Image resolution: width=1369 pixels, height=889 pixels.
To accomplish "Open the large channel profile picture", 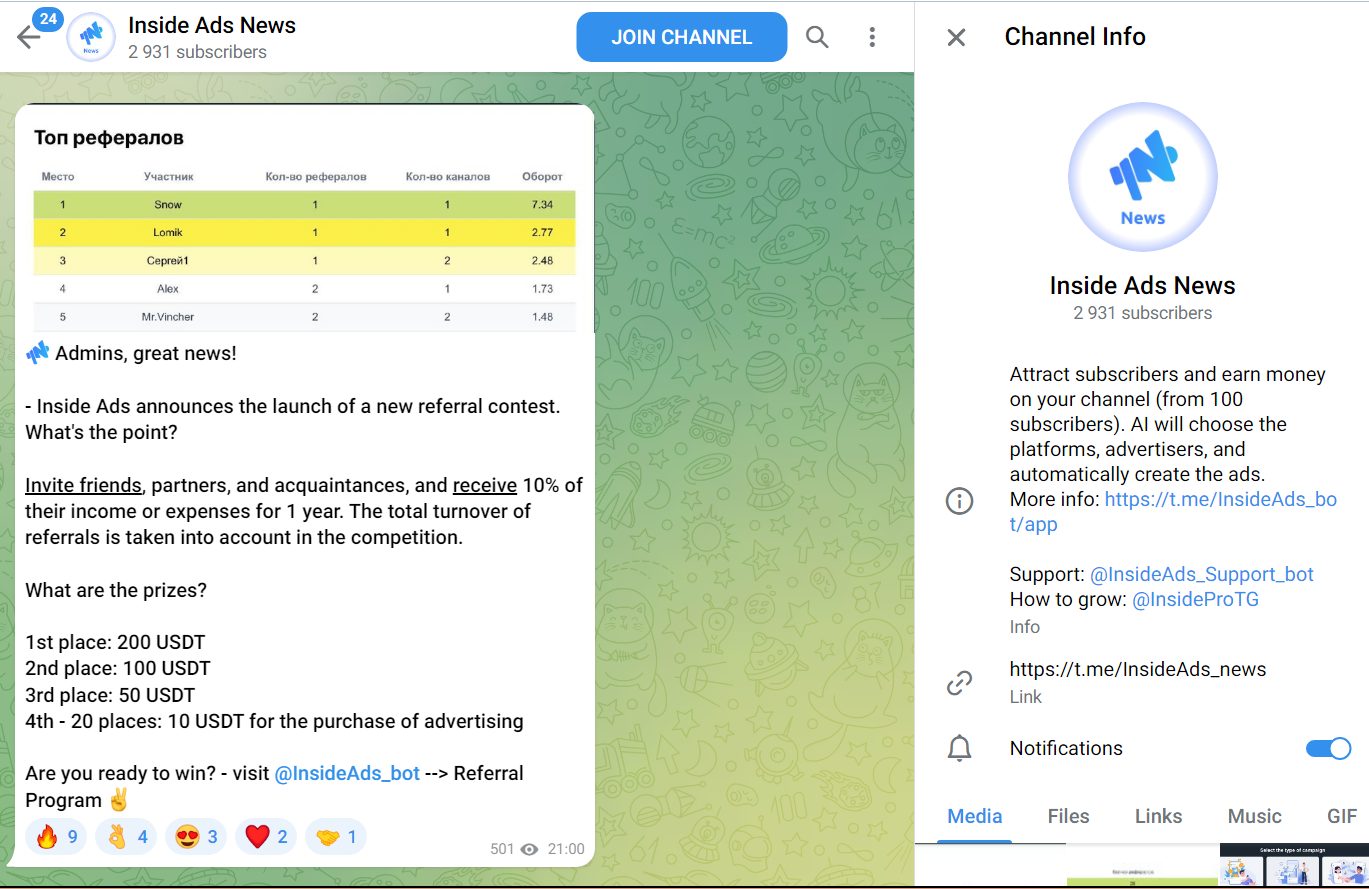I will (x=1142, y=176).
